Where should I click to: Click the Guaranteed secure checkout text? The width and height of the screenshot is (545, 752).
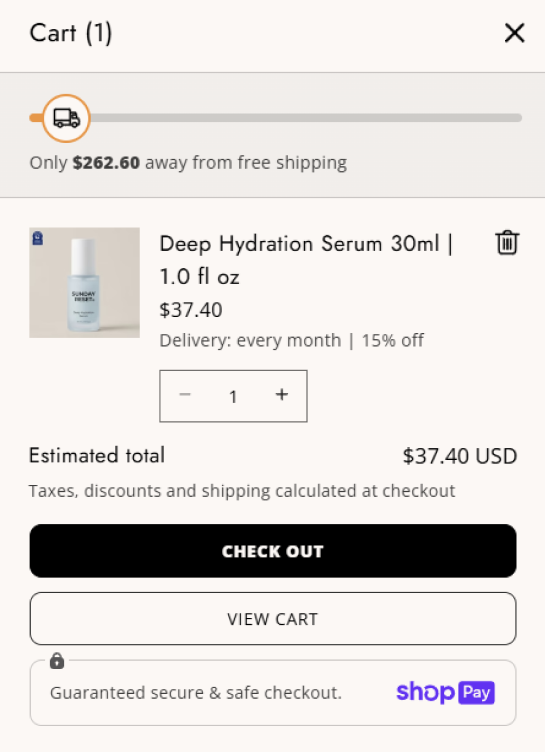pos(196,693)
